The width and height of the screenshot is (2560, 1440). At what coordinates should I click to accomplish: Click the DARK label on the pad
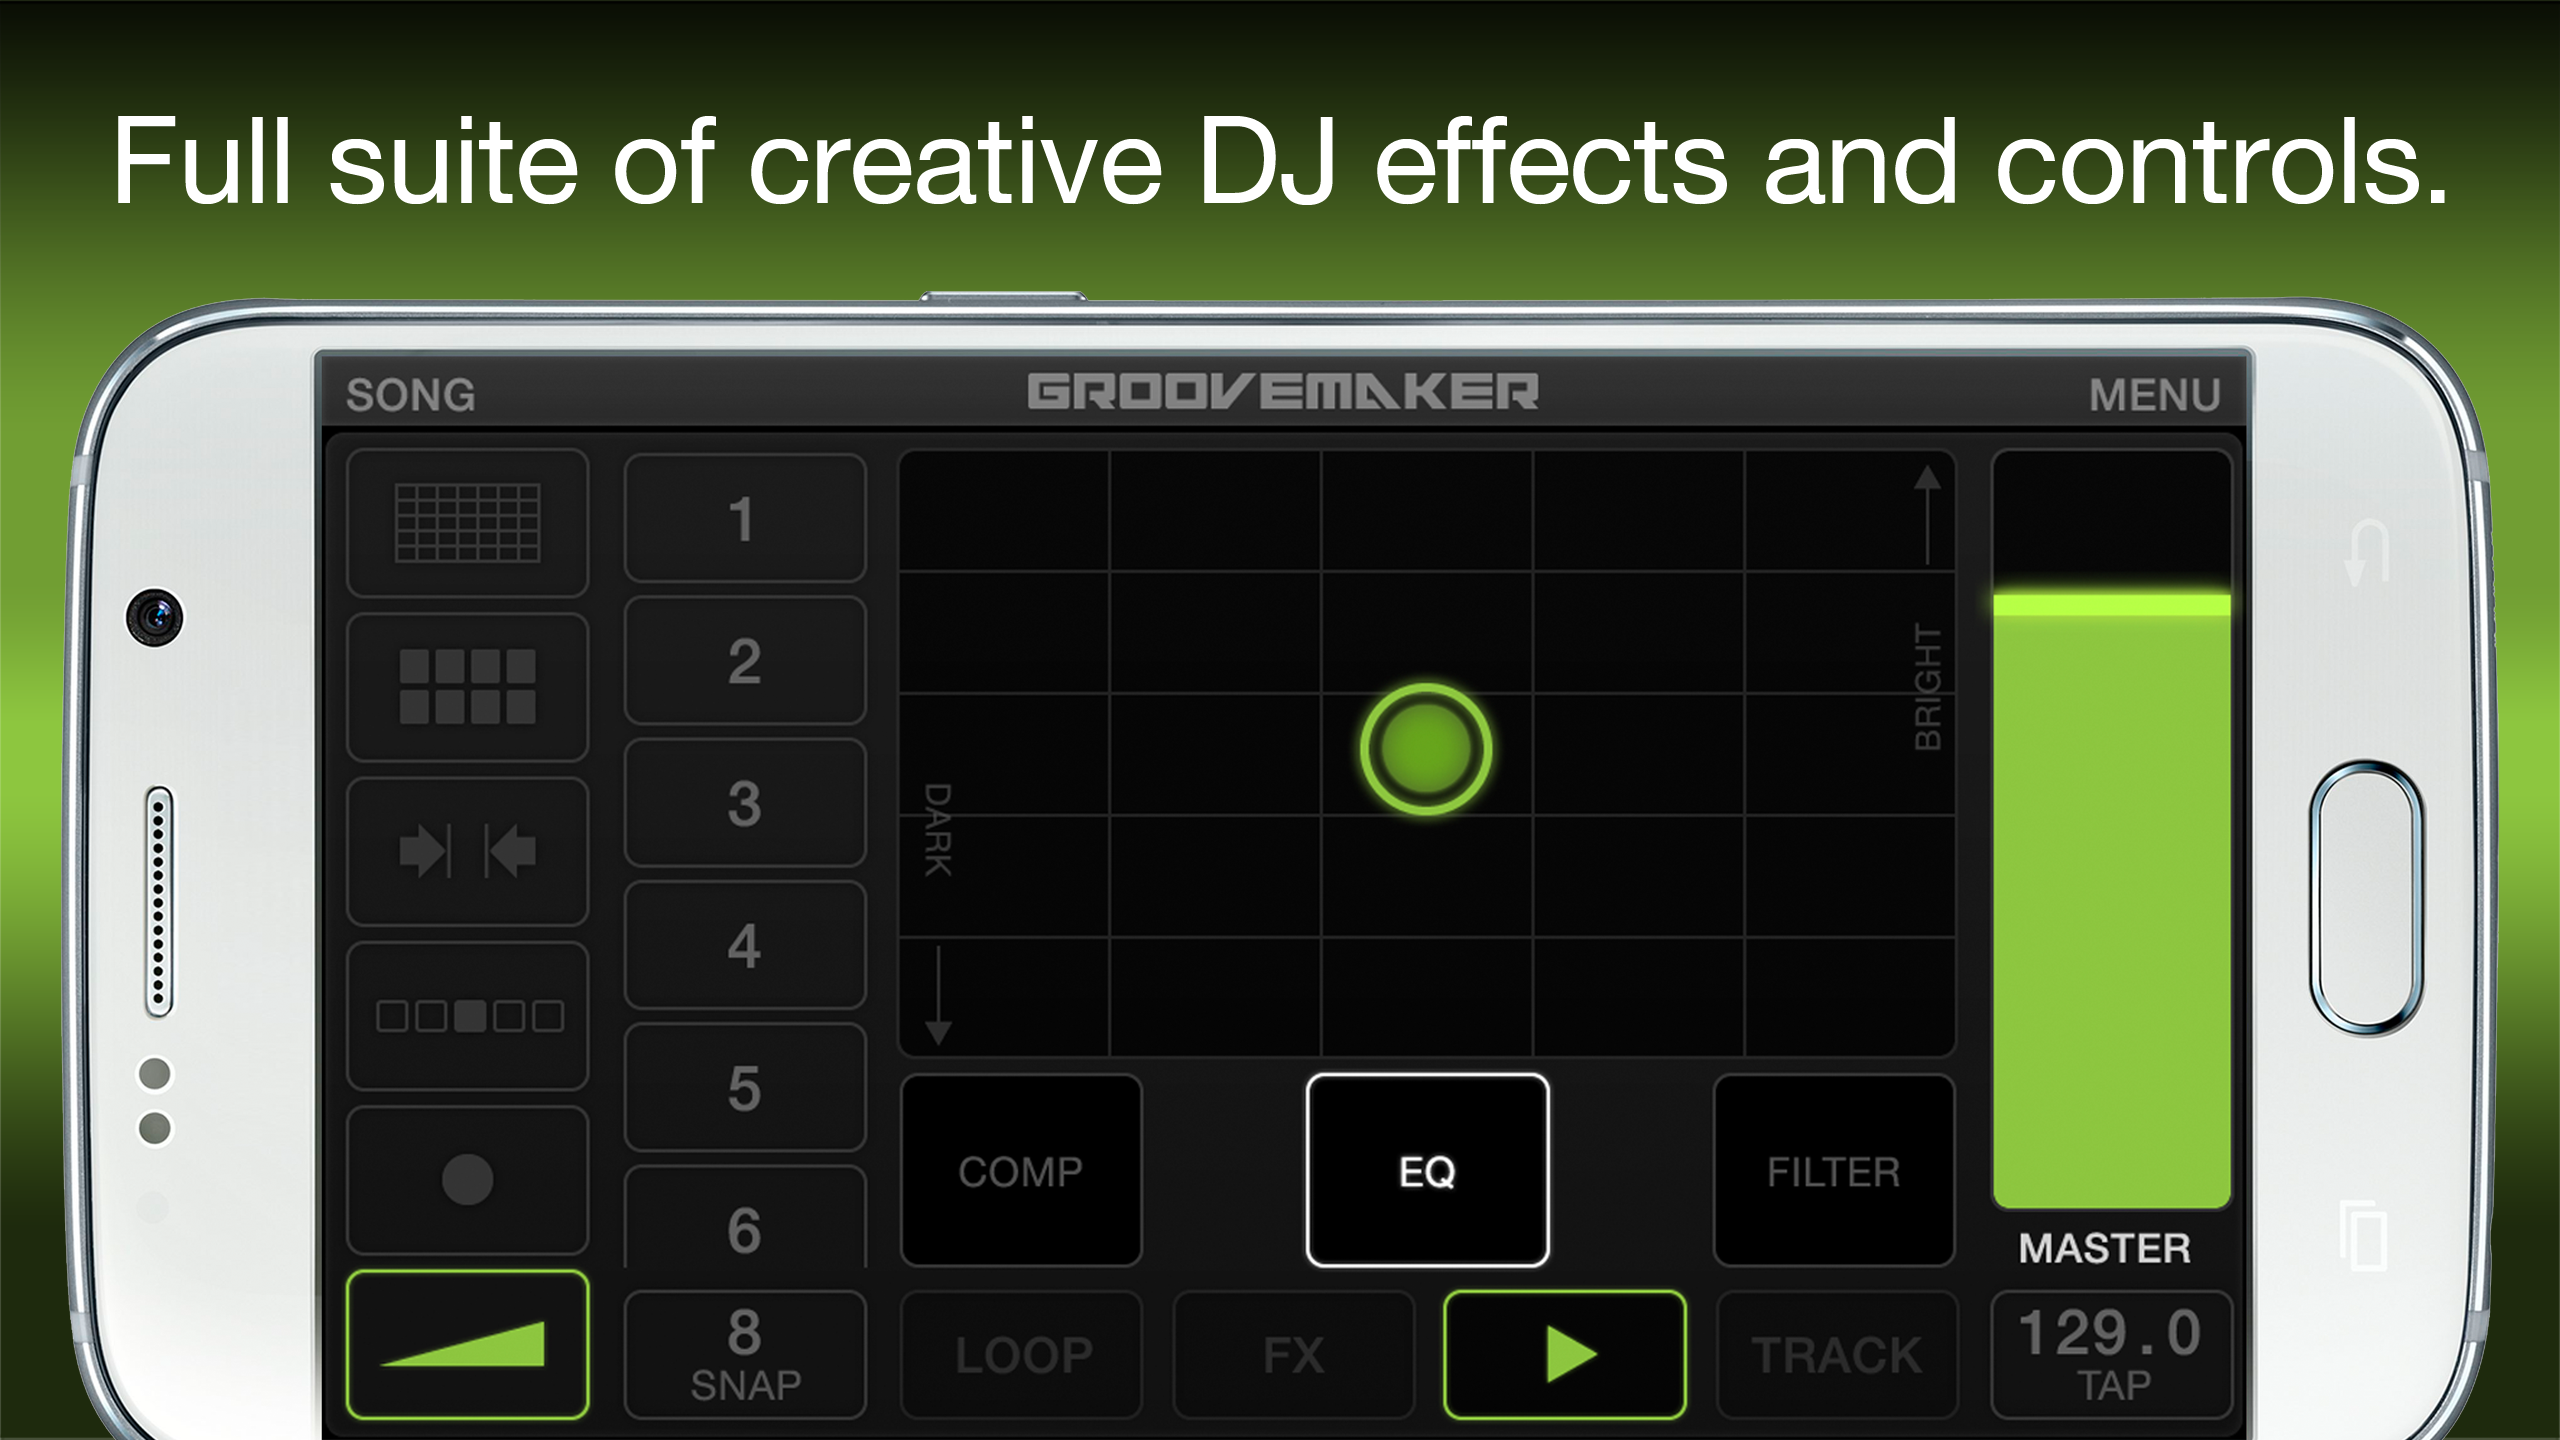tap(937, 830)
